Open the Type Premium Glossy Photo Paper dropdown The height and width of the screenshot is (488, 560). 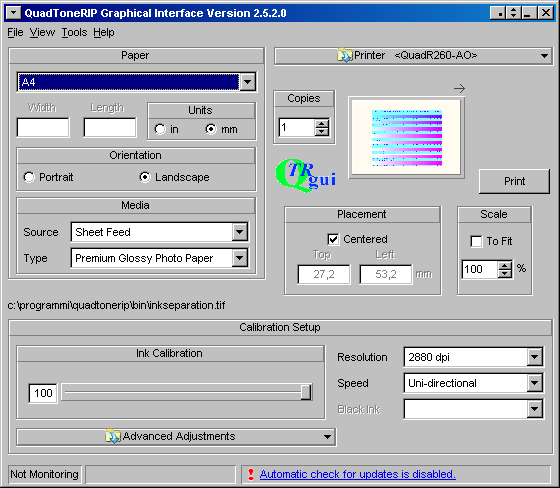point(240,258)
